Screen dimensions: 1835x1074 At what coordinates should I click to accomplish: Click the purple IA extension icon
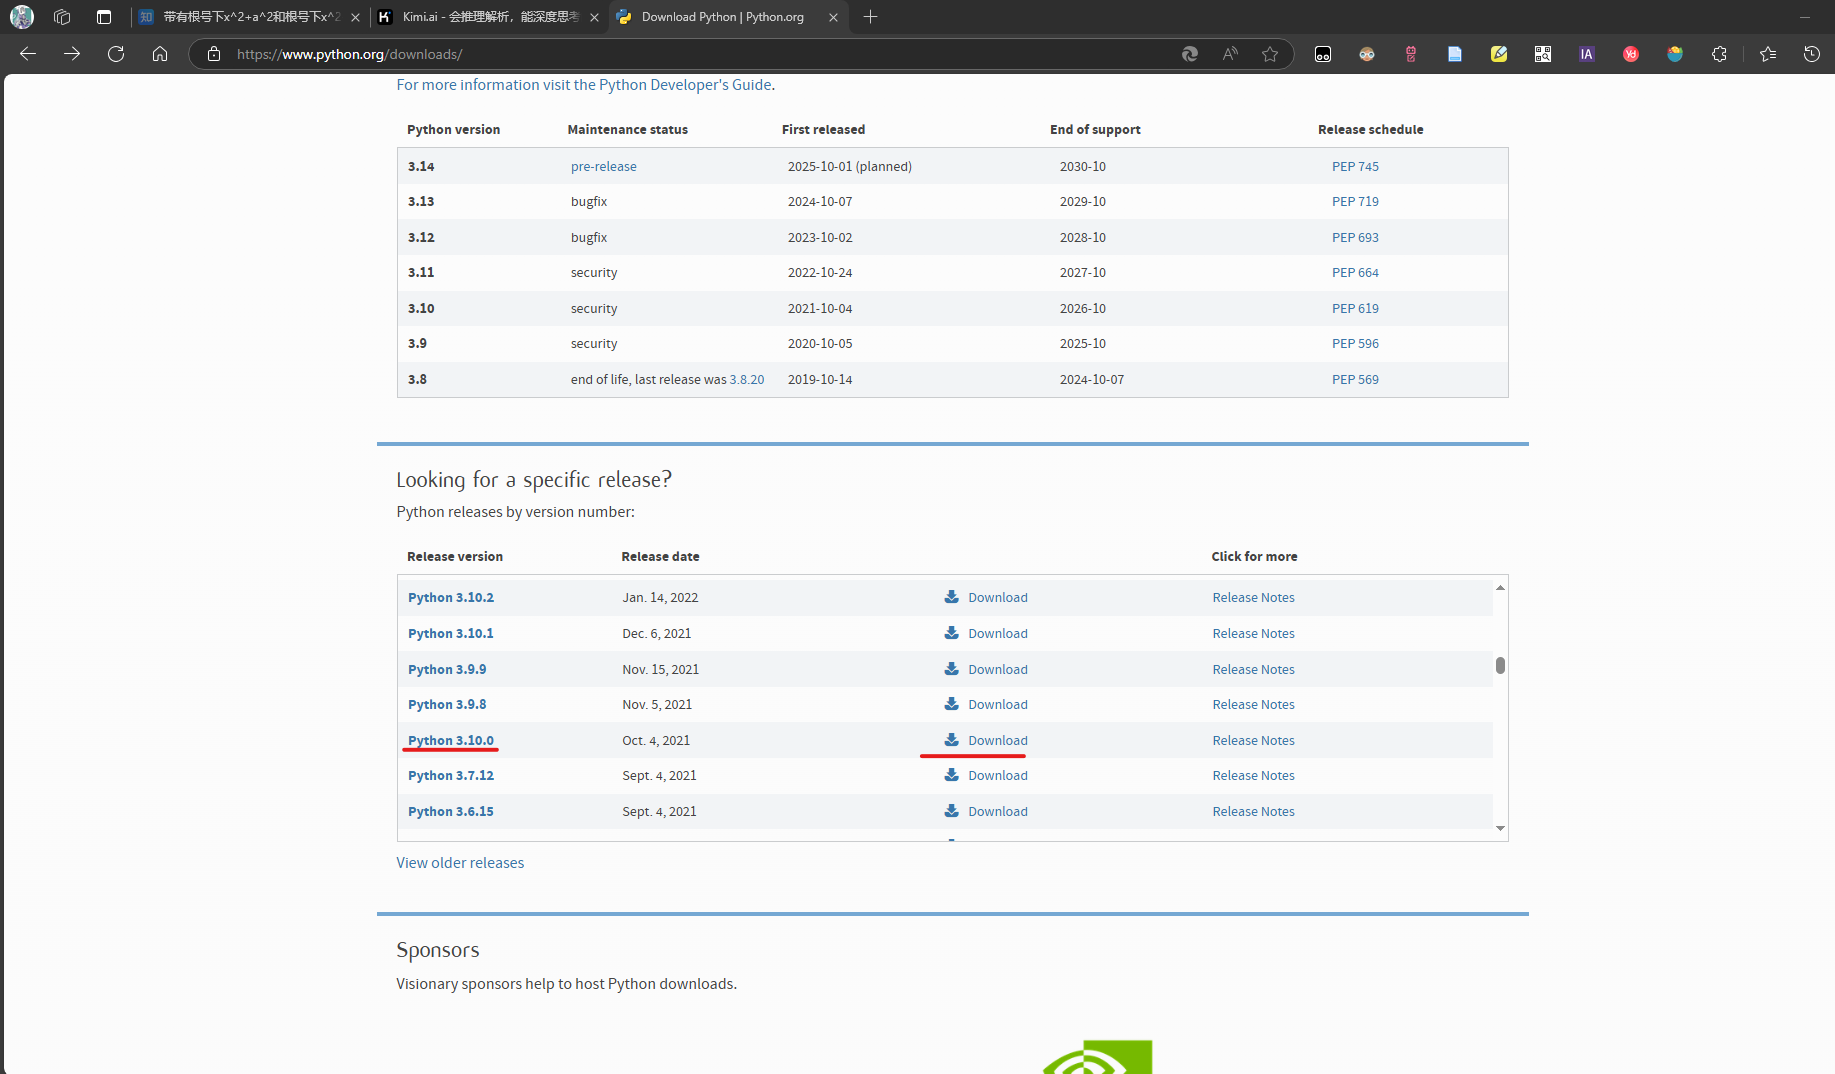tap(1586, 54)
